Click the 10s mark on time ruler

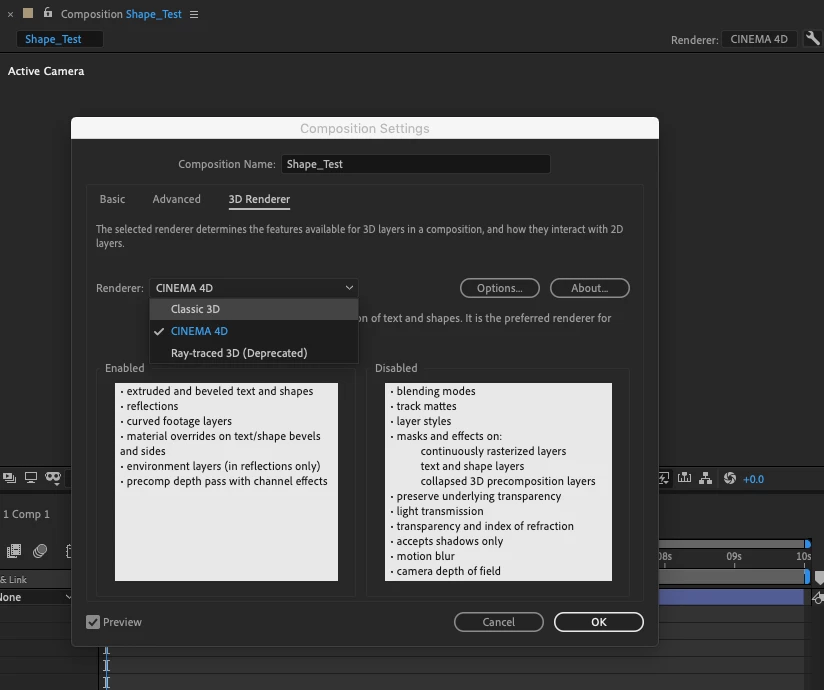coord(804,557)
